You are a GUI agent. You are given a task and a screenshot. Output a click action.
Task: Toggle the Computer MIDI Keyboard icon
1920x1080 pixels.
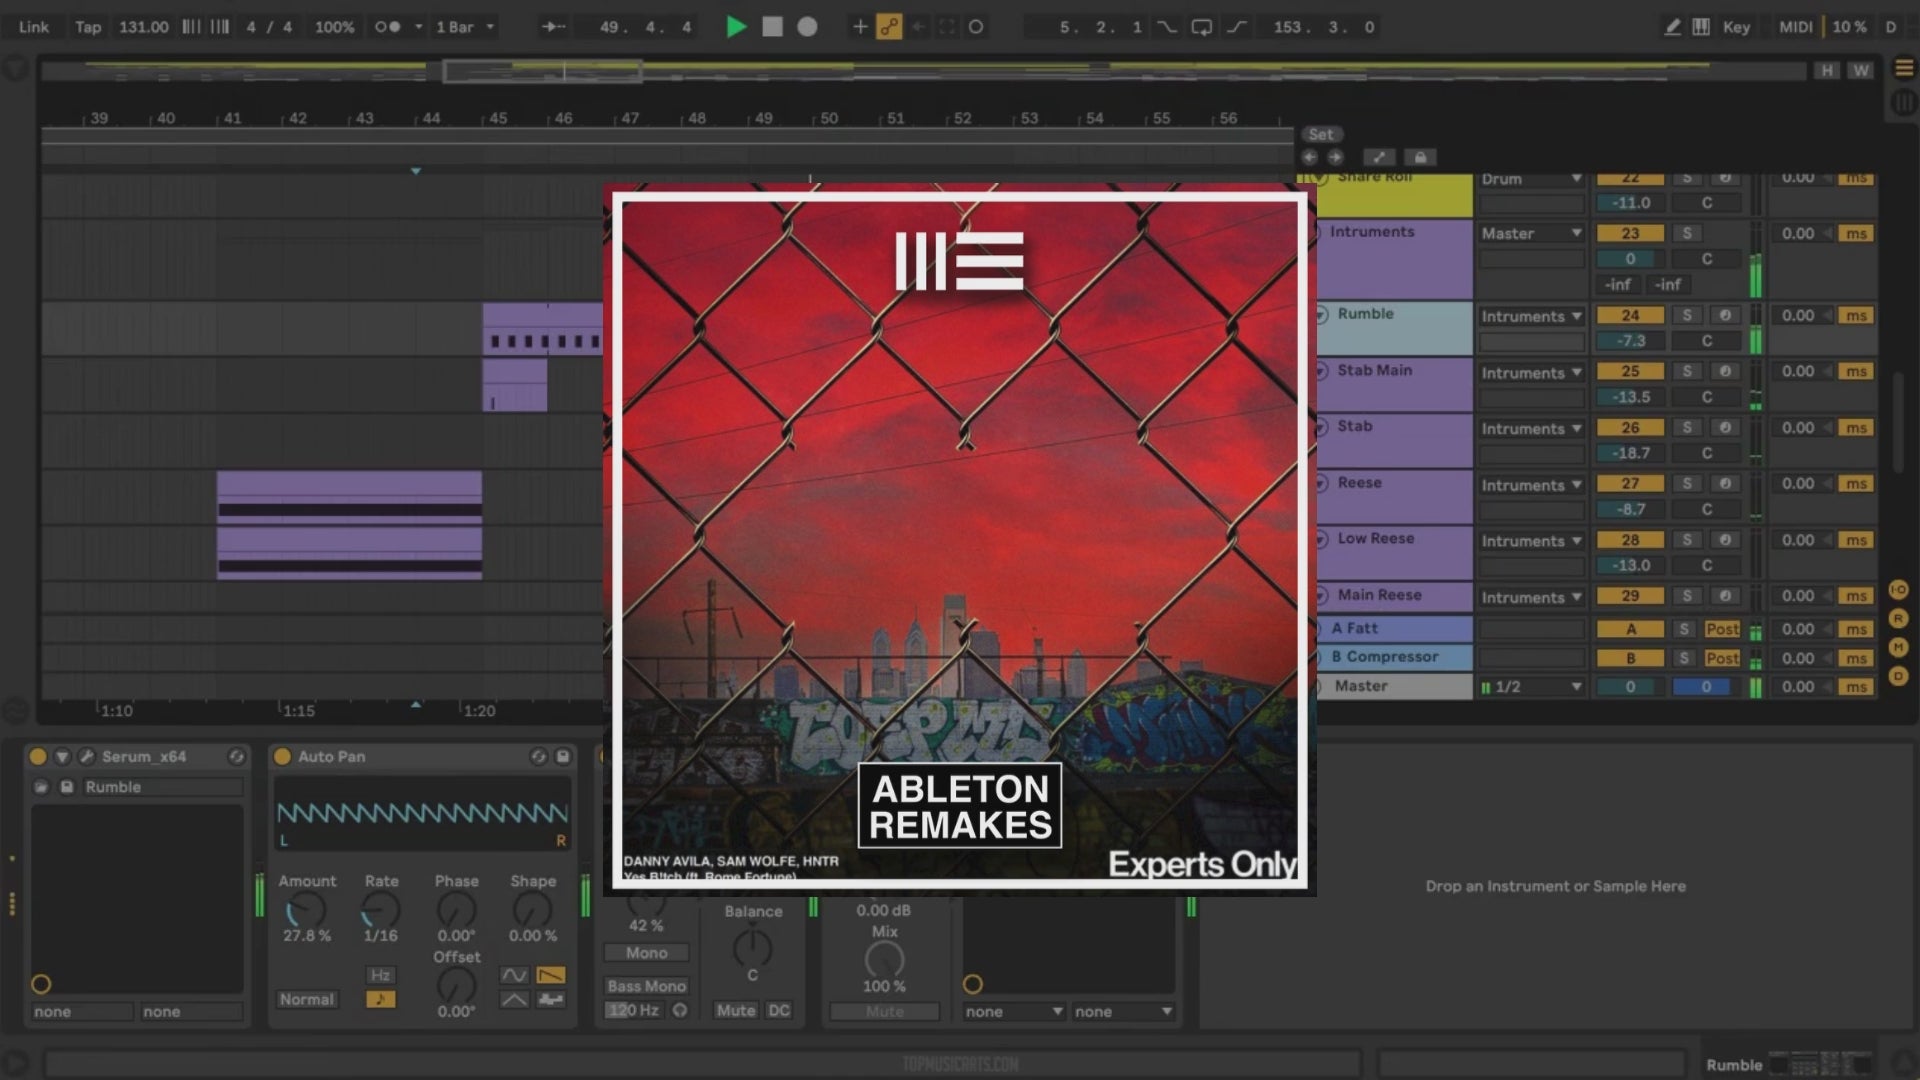[x=1701, y=27]
